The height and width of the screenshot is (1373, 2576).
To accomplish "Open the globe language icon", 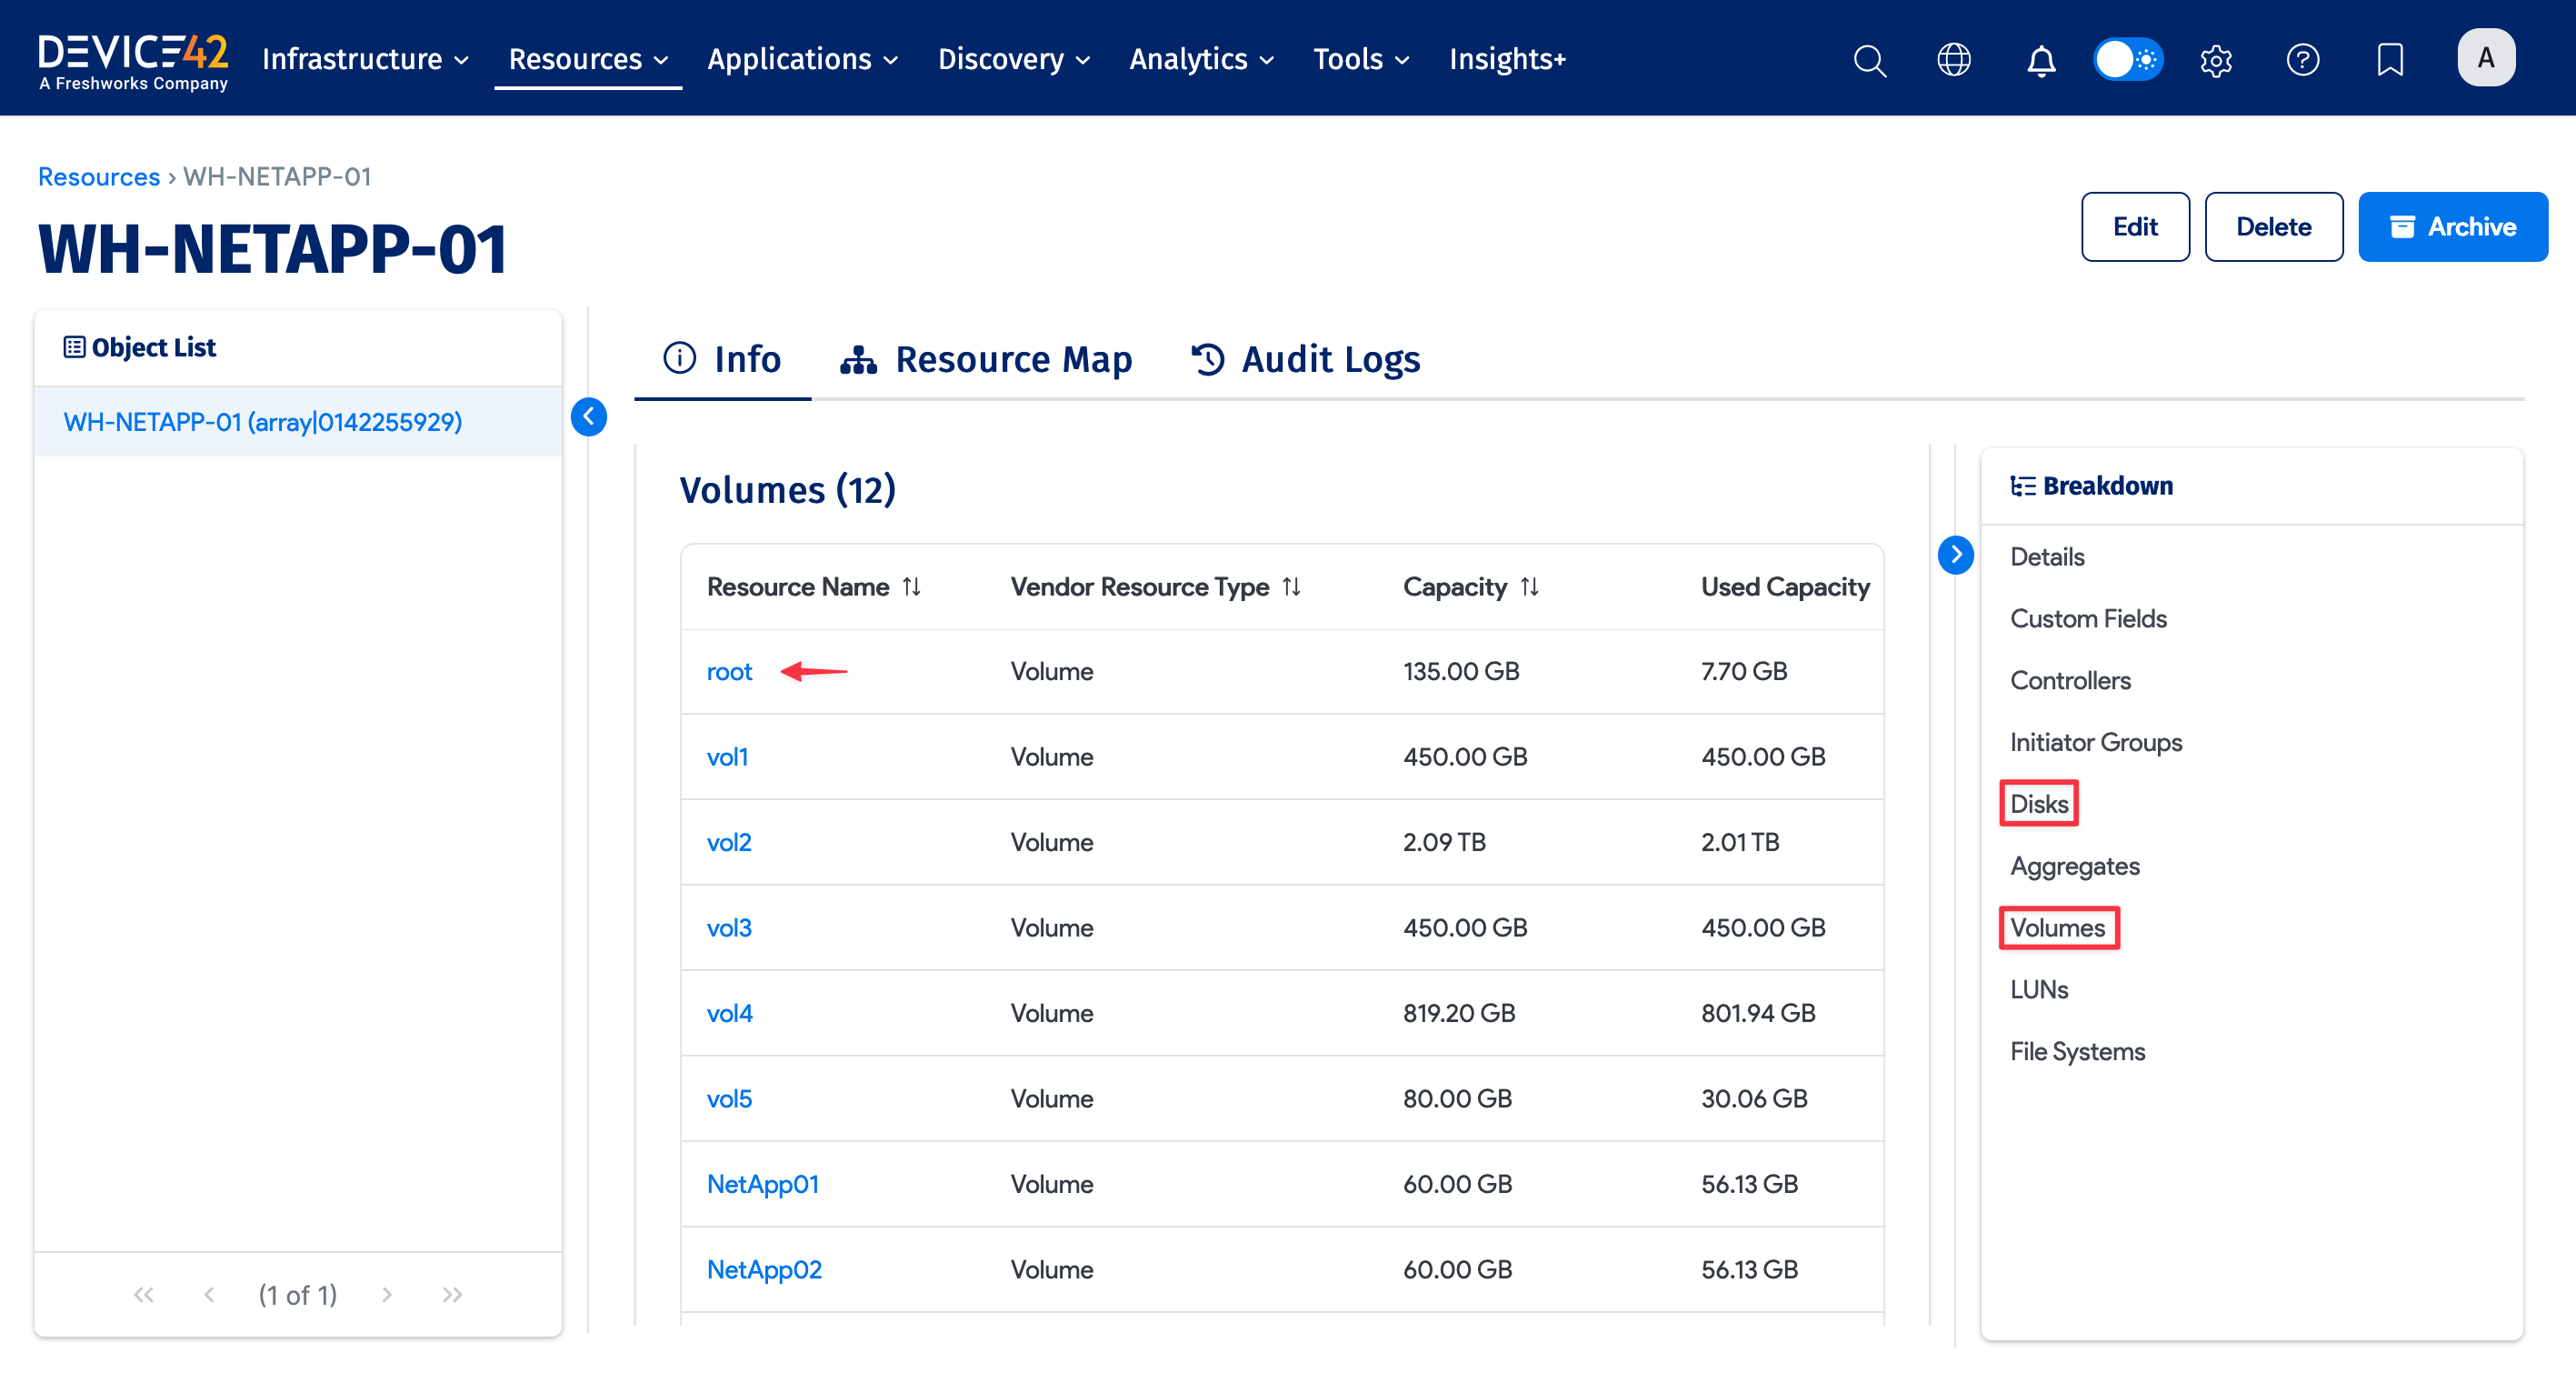I will (x=1953, y=60).
